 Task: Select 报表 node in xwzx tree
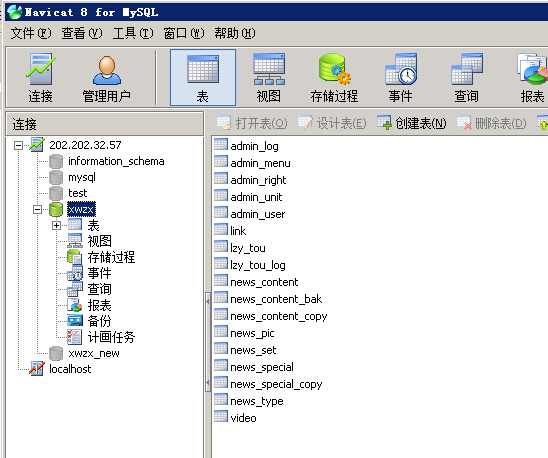(100, 306)
